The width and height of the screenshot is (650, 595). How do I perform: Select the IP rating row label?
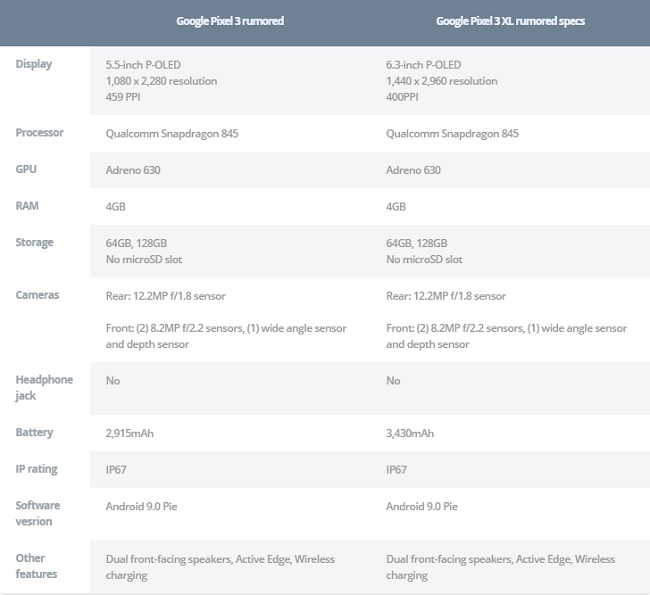pos(36,469)
